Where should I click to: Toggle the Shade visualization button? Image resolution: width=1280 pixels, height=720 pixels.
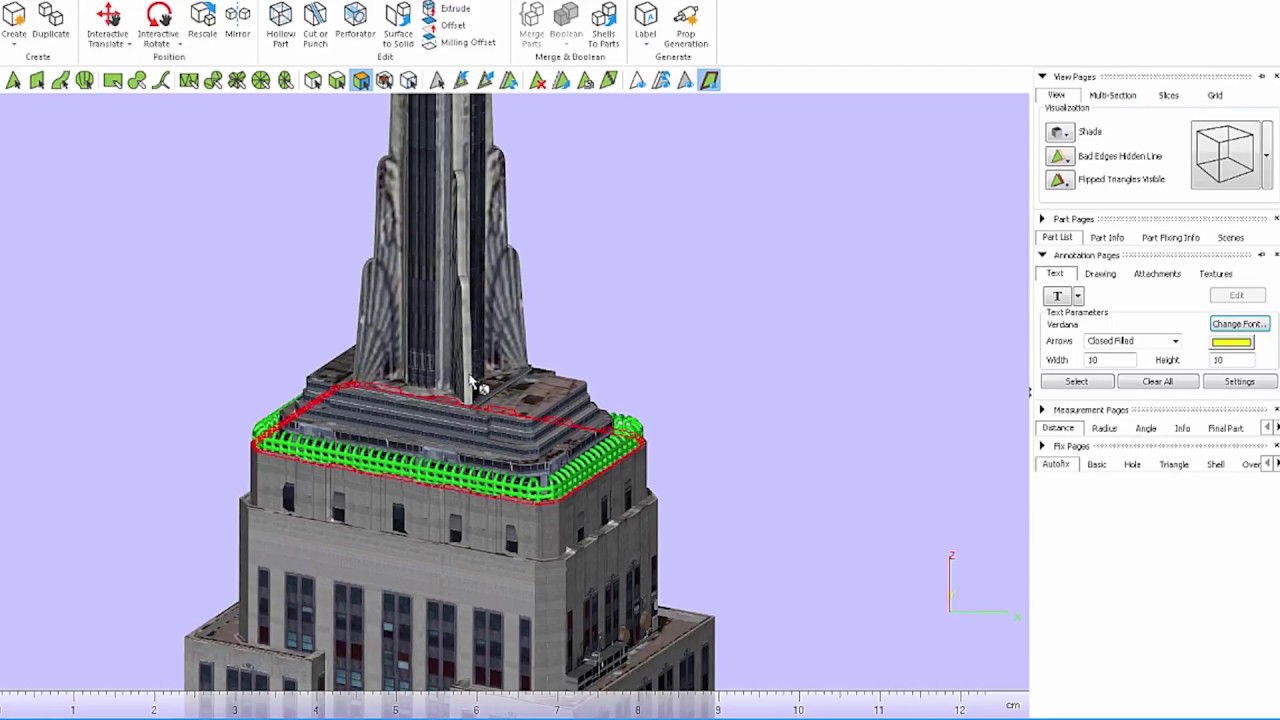coord(1060,132)
